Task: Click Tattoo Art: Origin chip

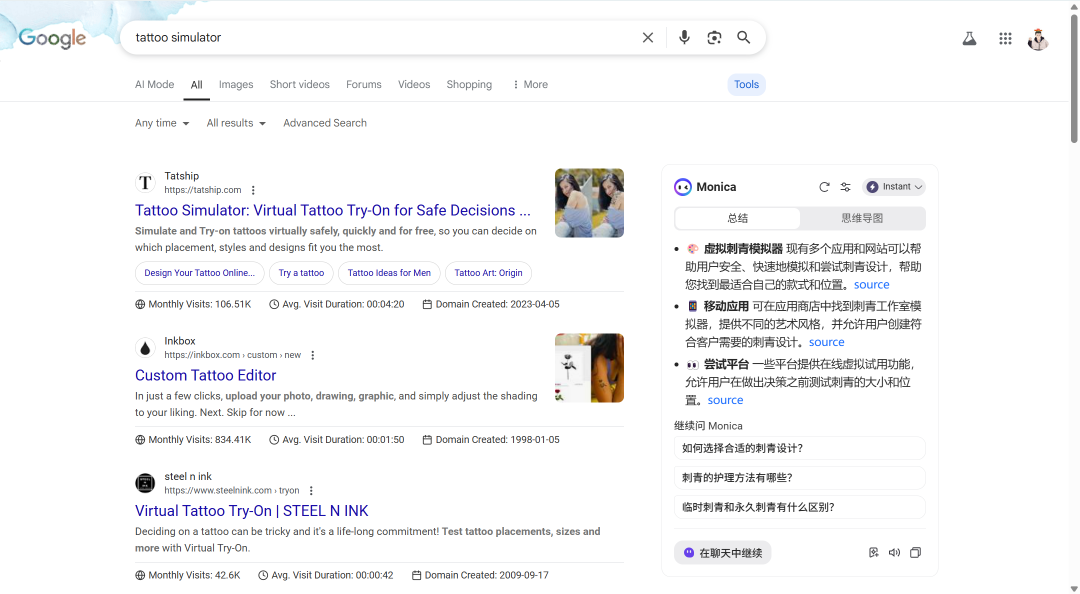Action: click(x=488, y=273)
